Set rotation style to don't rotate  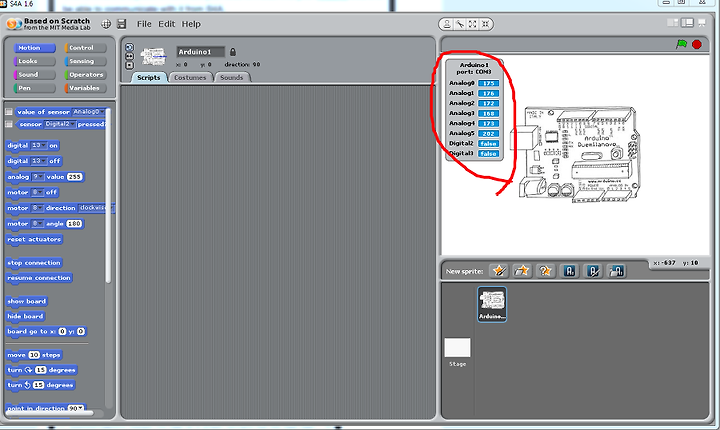coord(129,65)
